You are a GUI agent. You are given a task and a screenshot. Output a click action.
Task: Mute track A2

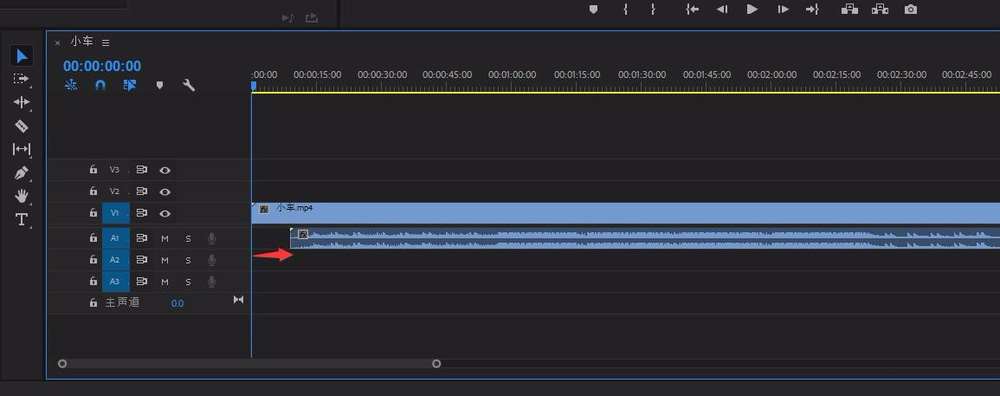(165, 261)
